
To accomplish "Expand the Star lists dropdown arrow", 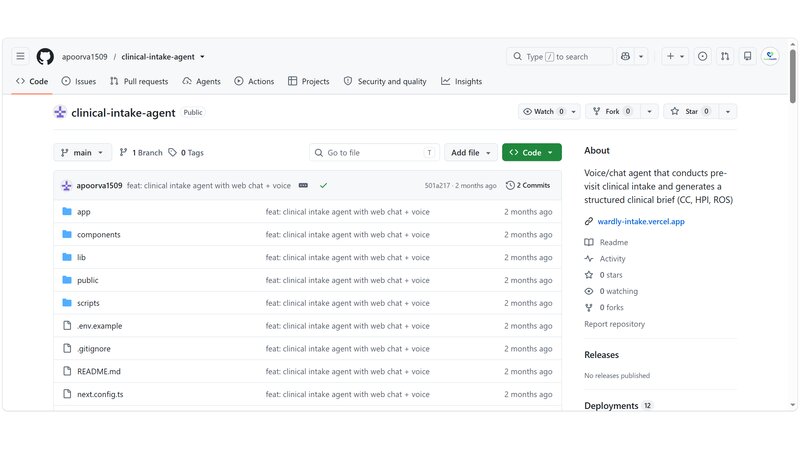I will (728, 111).
